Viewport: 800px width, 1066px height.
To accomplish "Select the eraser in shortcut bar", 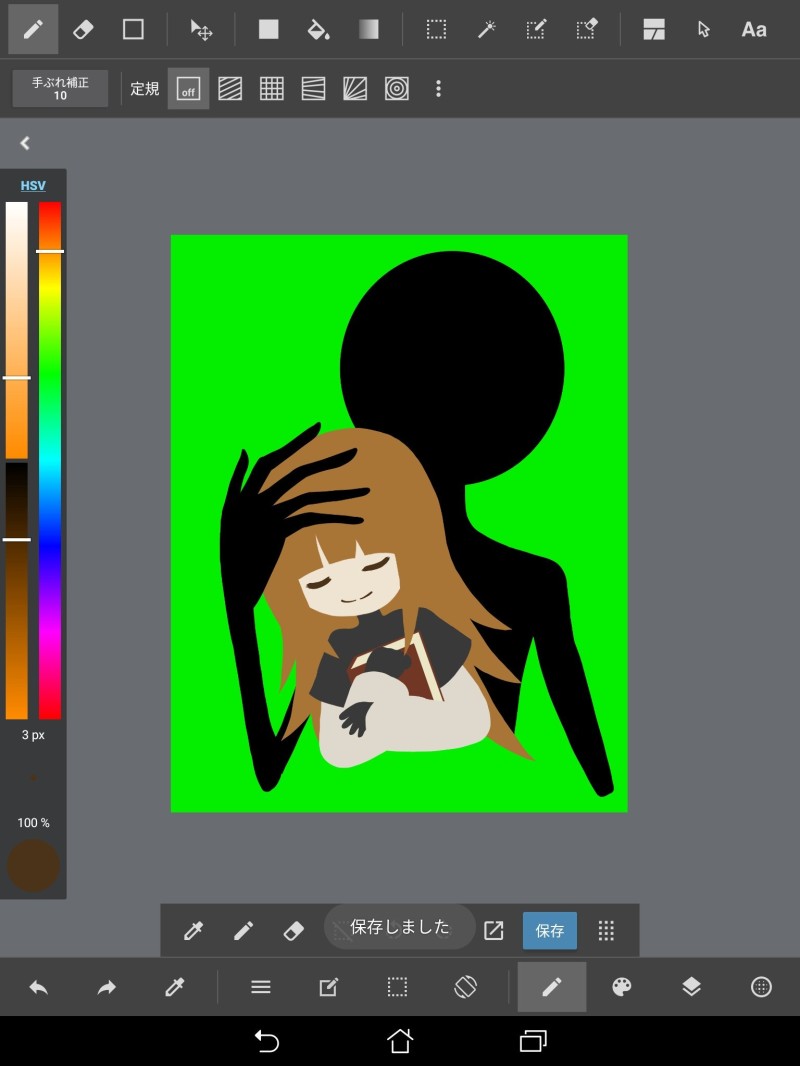I will pyautogui.click(x=293, y=930).
